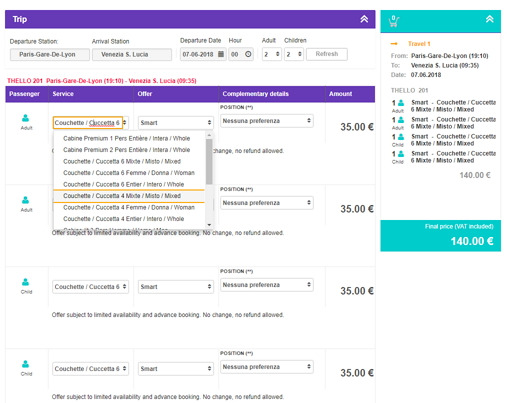Click the service list scrollbar thumb

pos(209,162)
